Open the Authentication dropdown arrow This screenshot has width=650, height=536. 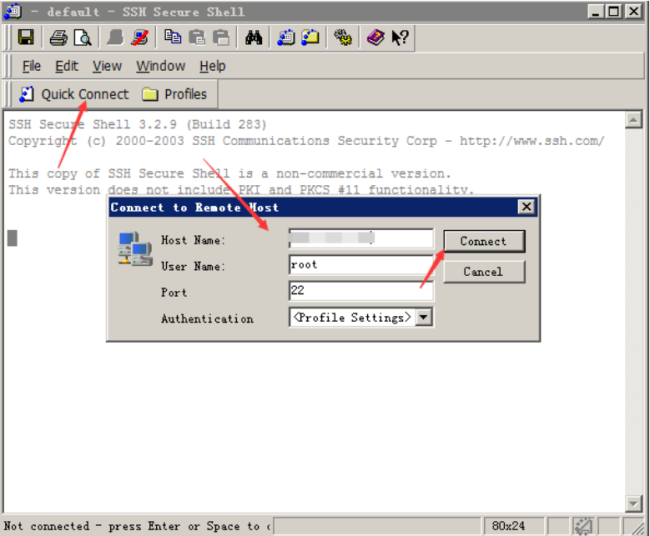tap(424, 317)
